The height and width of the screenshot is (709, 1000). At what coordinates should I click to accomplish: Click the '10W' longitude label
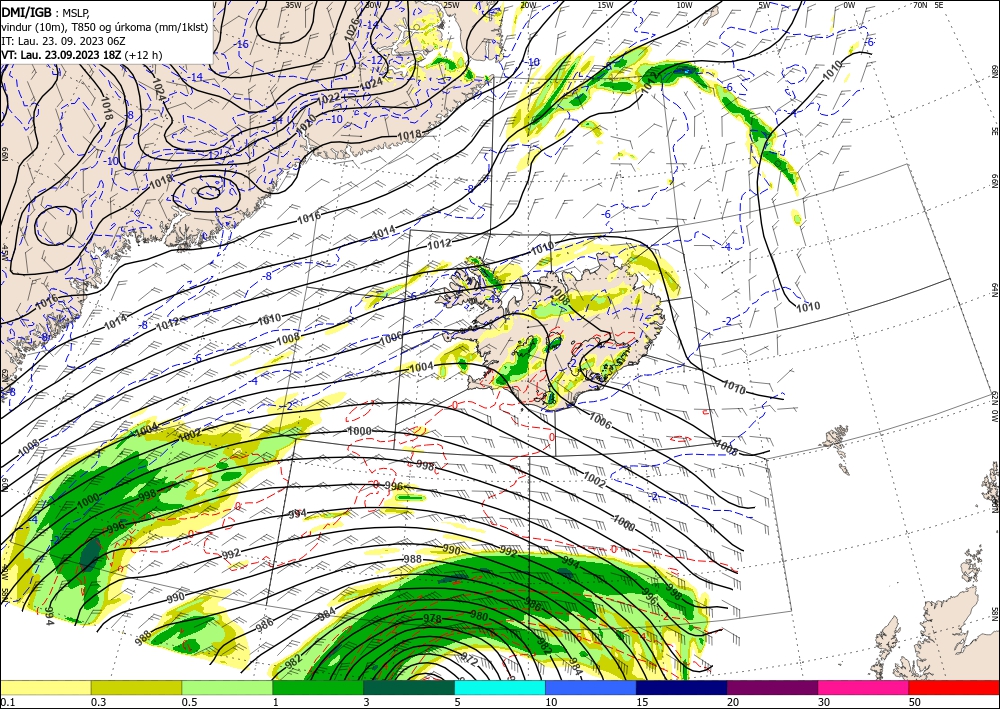pos(684,4)
